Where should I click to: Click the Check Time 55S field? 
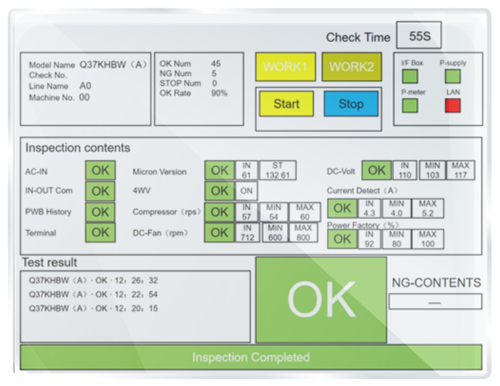(419, 35)
